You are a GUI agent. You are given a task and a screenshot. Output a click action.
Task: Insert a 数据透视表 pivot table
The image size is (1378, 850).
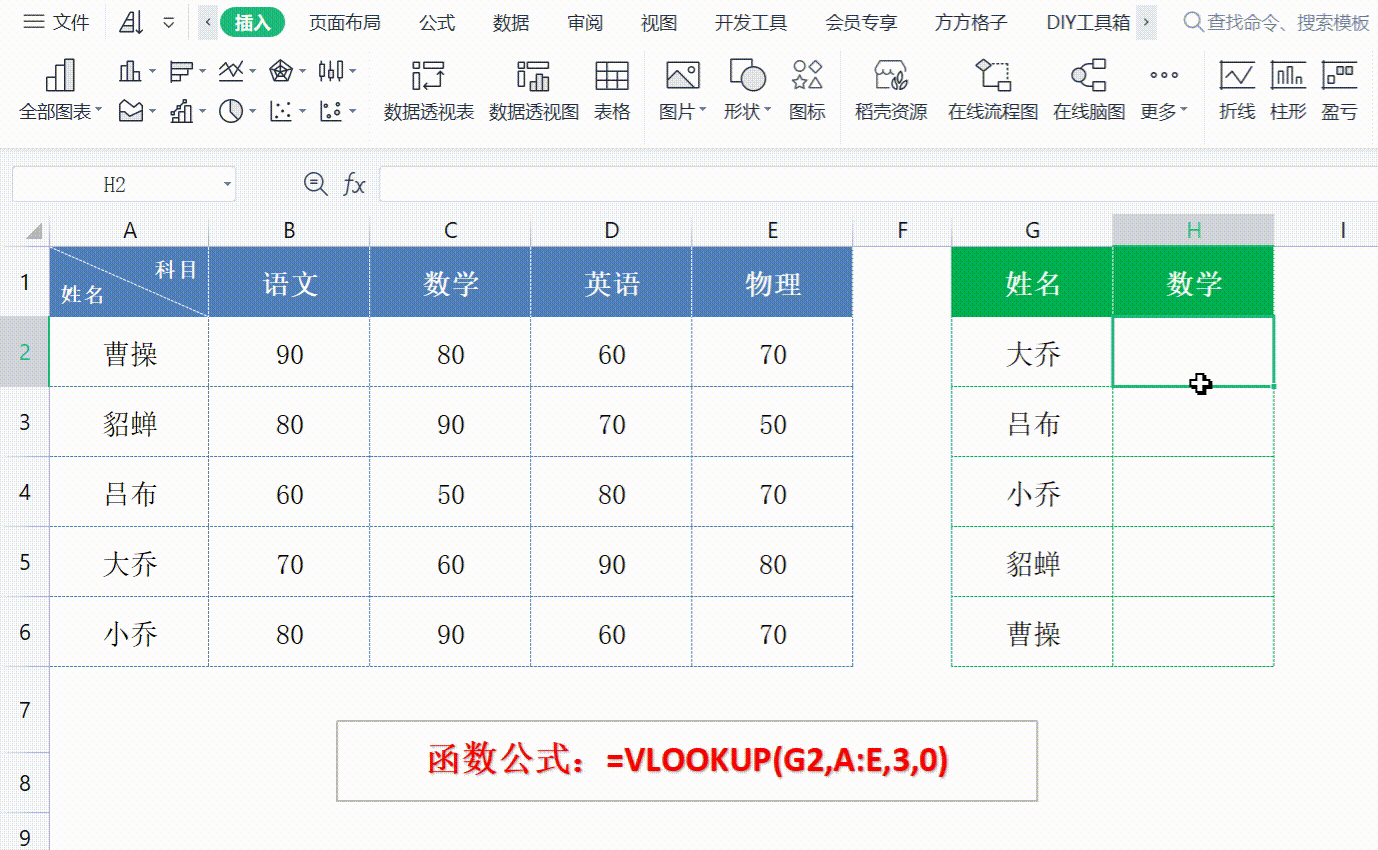pyautogui.click(x=428, y=90)
